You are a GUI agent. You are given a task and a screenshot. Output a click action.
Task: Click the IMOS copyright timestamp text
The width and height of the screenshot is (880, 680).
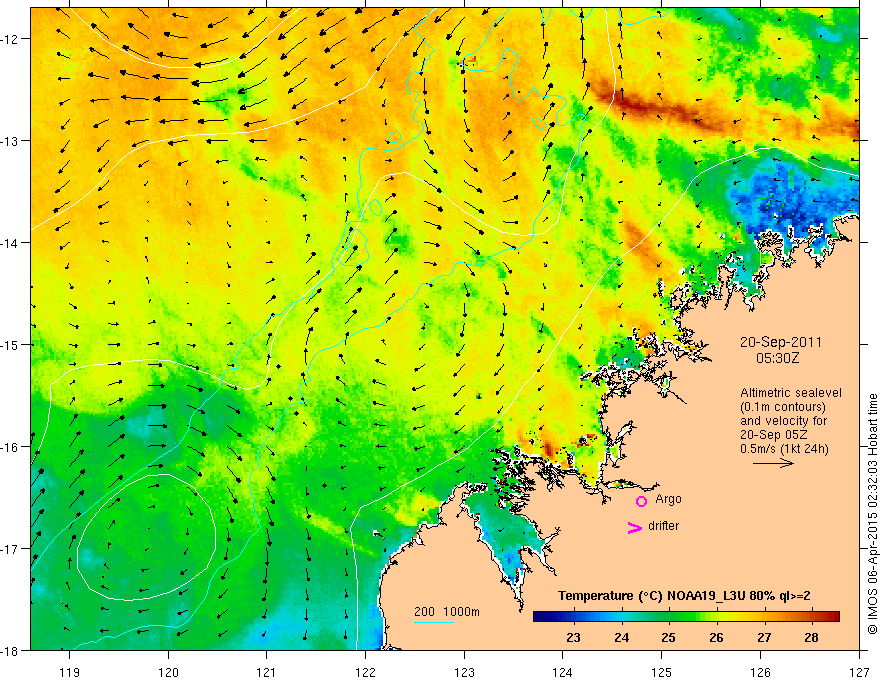(x=873, y=514)
